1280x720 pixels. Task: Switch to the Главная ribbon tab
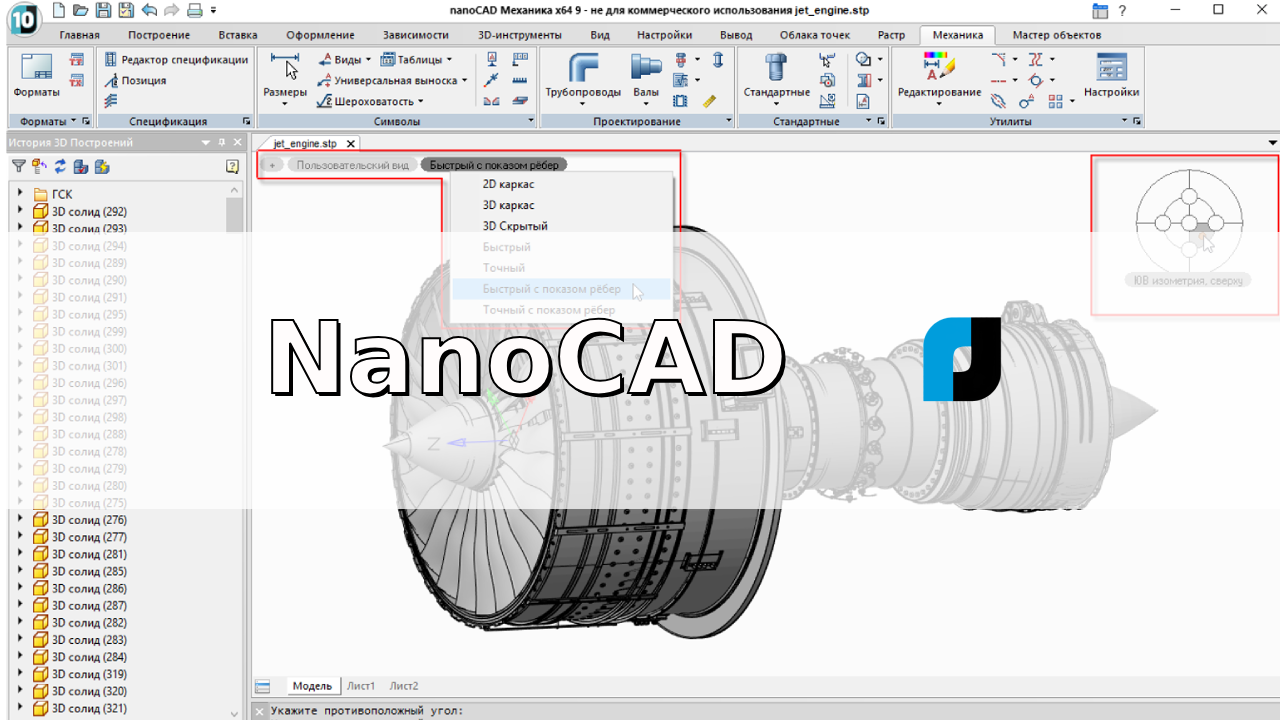pyautogui.click(x=79, y=35)
